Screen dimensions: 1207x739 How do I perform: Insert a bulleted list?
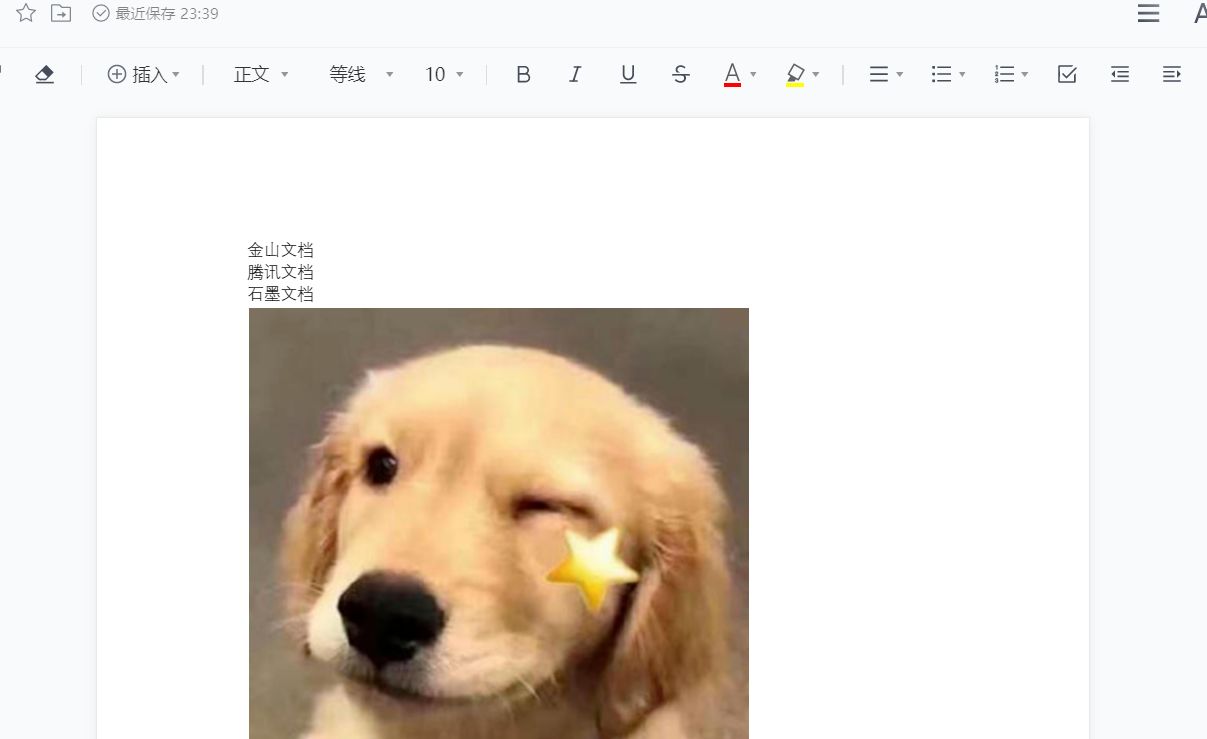tap(941, 74)
